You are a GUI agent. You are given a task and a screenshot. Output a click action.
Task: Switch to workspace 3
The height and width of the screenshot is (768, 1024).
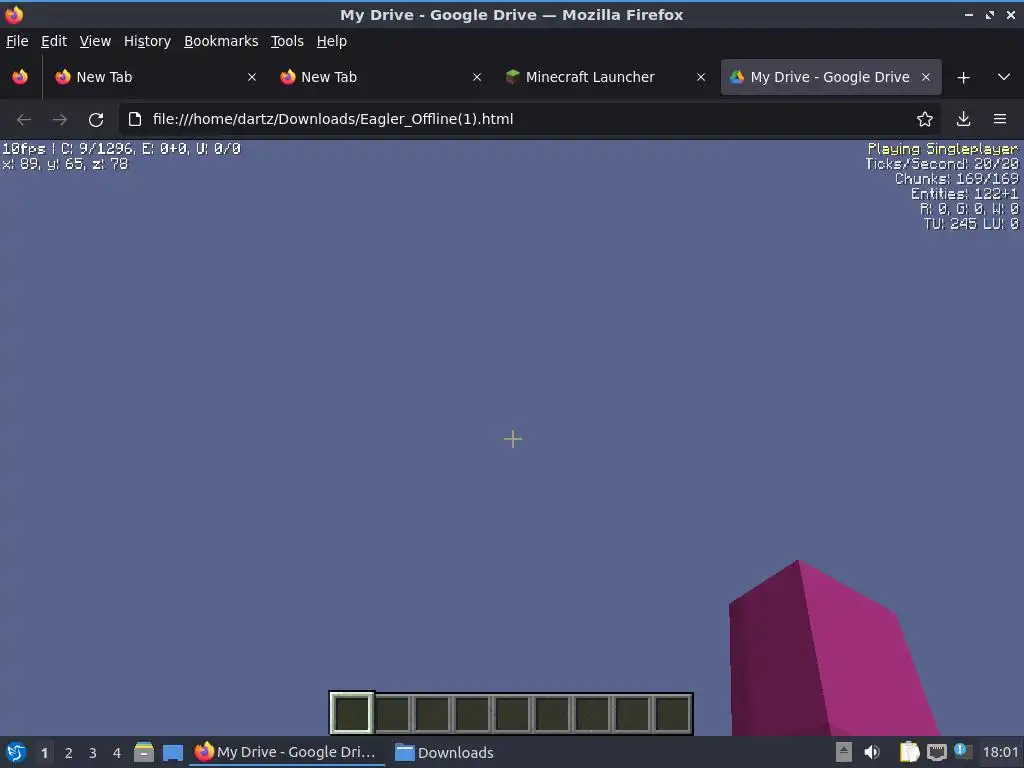[x=93, y=753]
